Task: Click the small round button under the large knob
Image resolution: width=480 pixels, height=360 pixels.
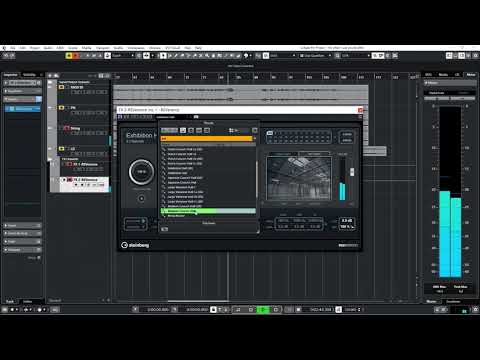Action: pyautogui.click(x=141, y=199)
